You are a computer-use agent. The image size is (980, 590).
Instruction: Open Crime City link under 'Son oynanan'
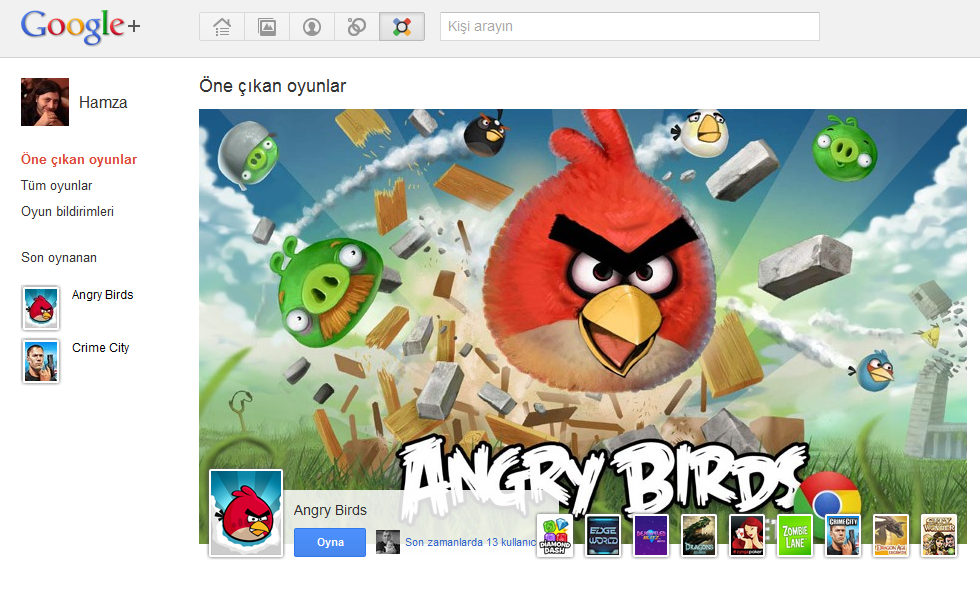101,348
